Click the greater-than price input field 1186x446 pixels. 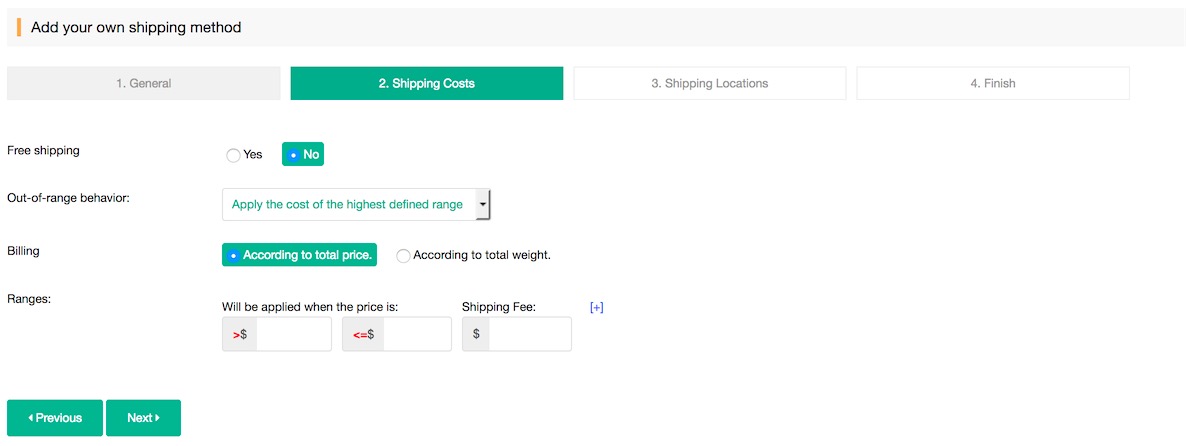(x=293, y=335)
